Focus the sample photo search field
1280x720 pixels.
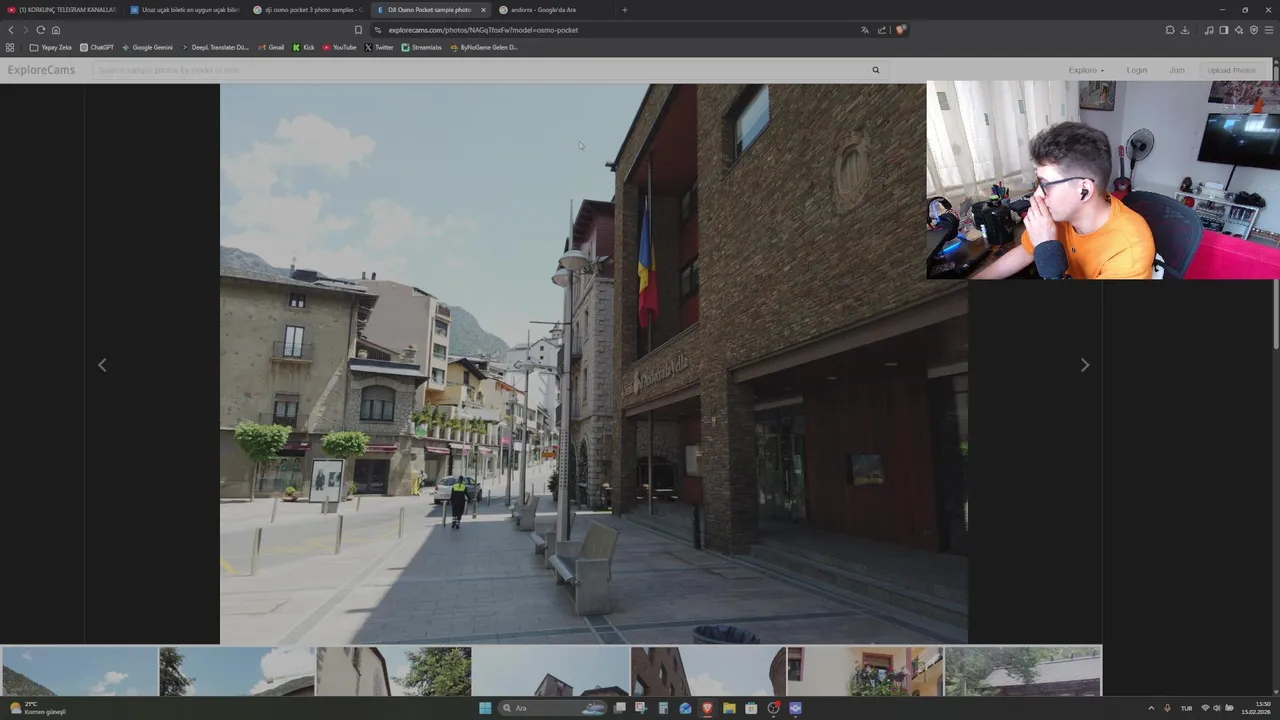point(480,70)
